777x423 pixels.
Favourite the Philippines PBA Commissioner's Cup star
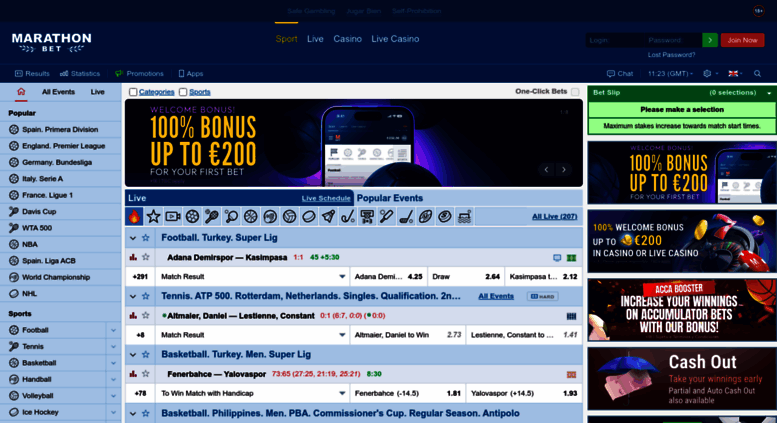click(145, 413)
